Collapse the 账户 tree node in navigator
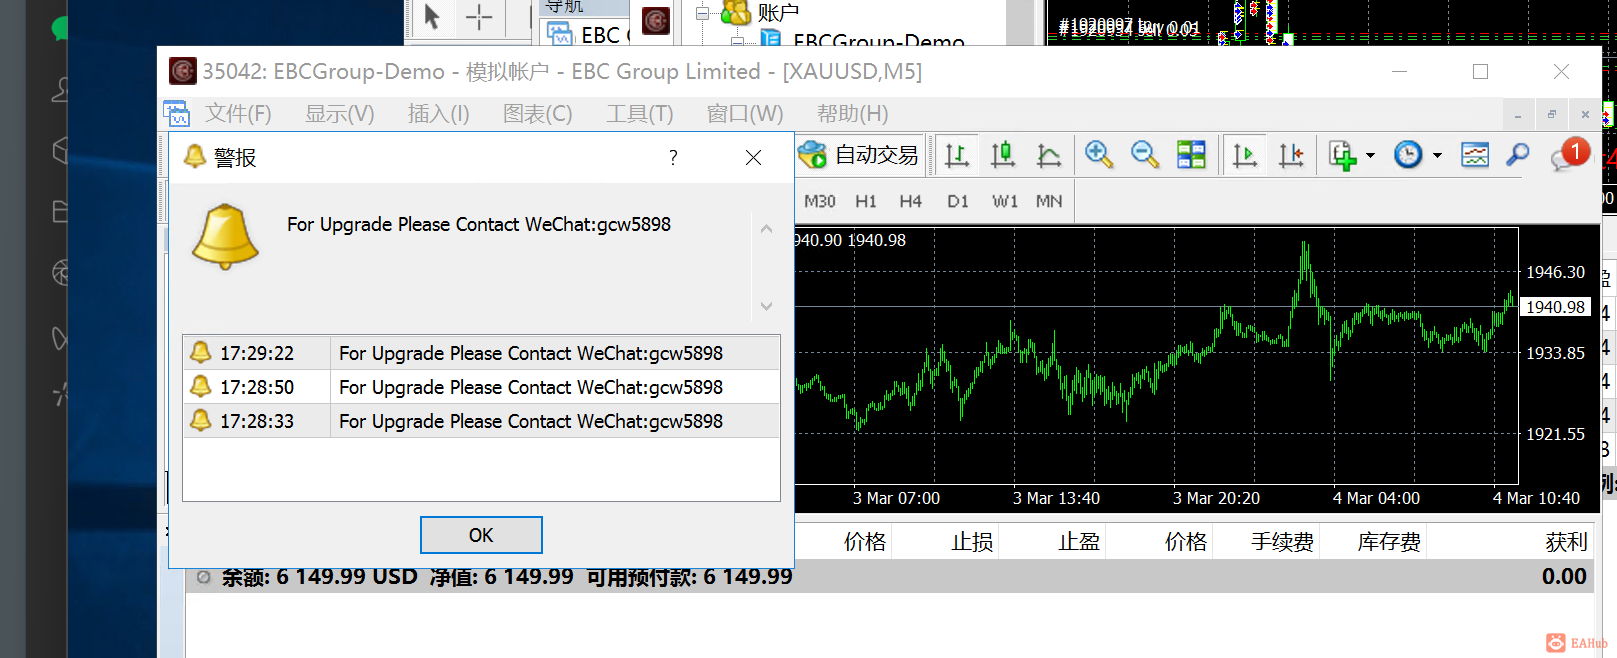The width and height of the screenshot is (1617, 658). coord(702,14)
